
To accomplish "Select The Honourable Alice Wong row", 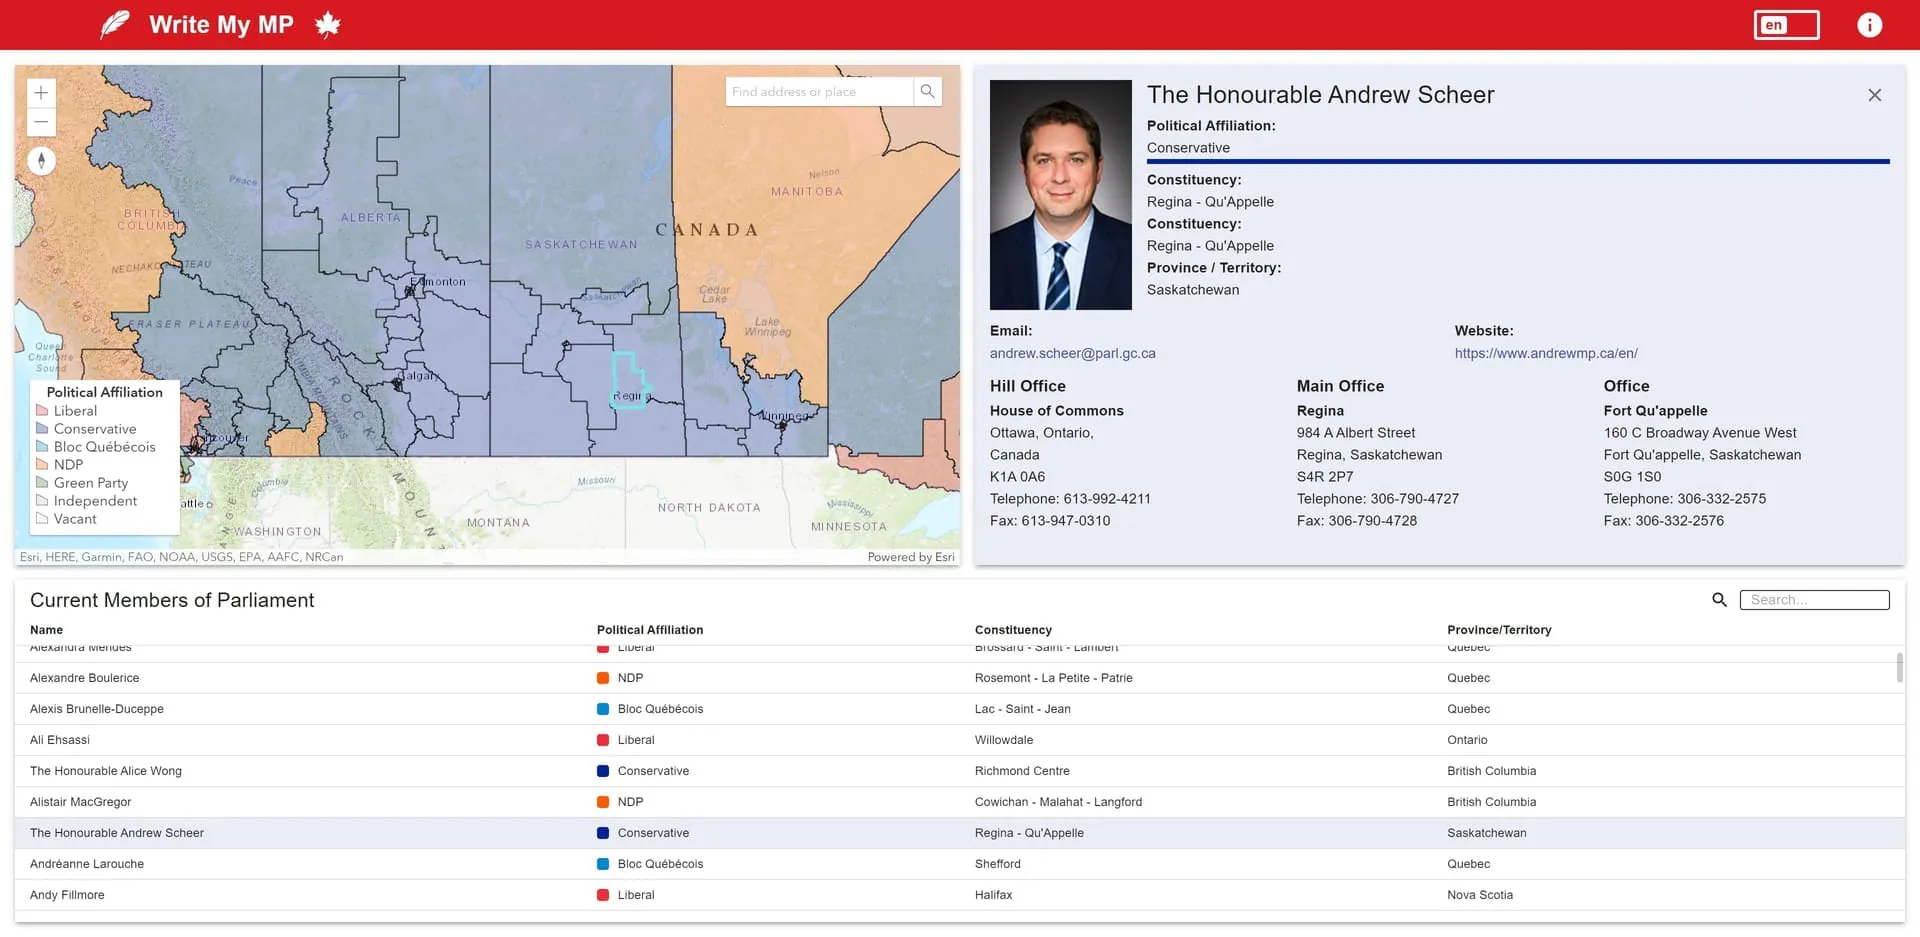I will pos(959,771).
